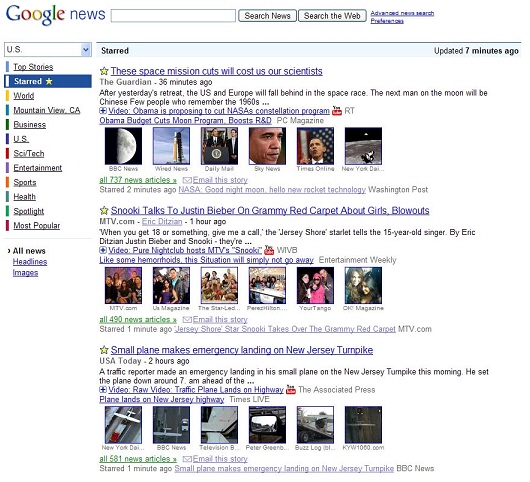
Task: Click New York Daily lunar surface thumbnail
Action: coord(363,146)
